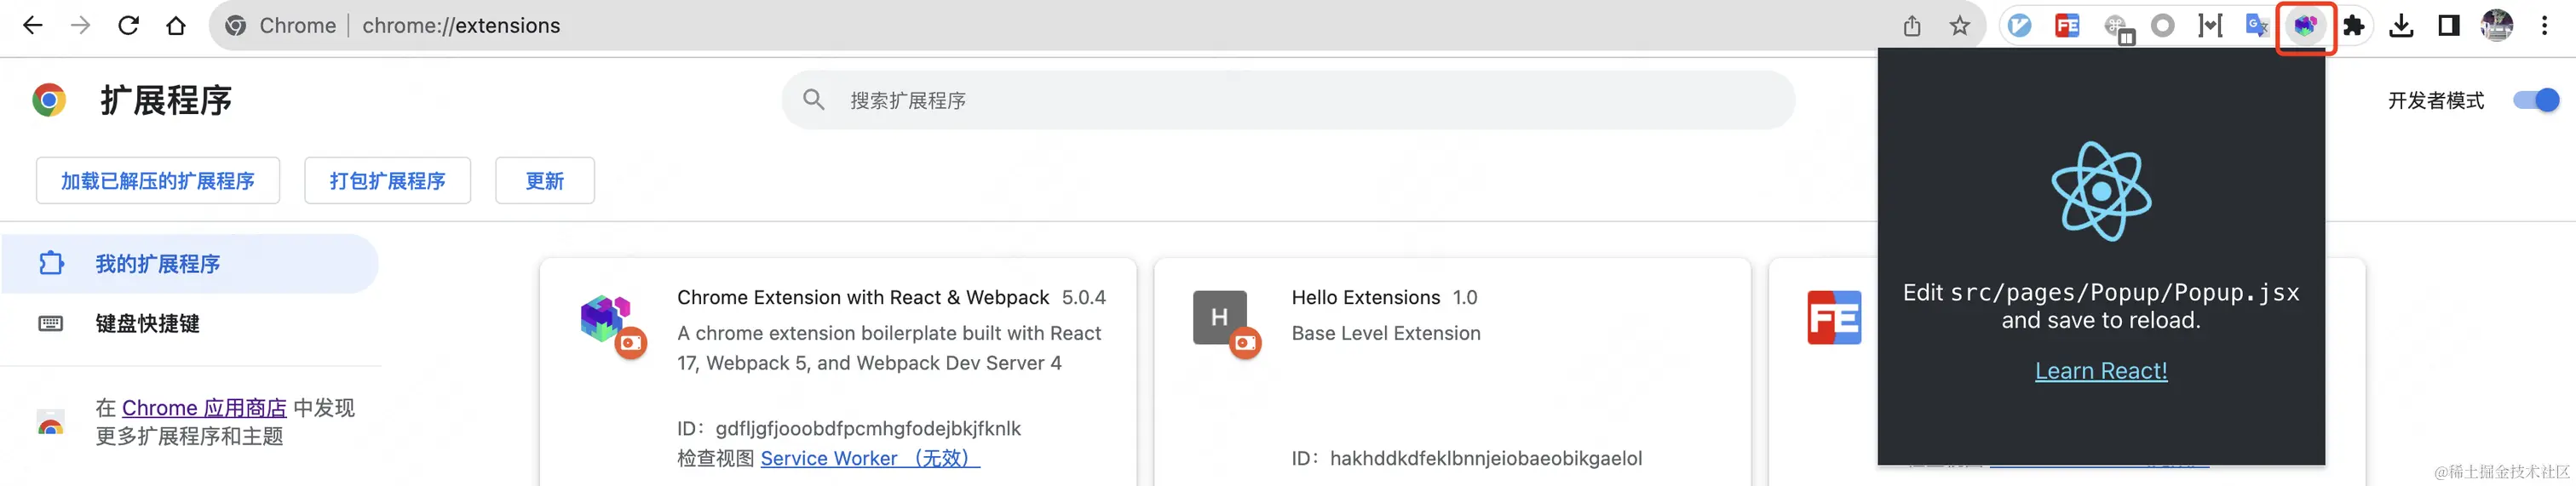Open the FE extension in toolbar

coord(2067,25)
